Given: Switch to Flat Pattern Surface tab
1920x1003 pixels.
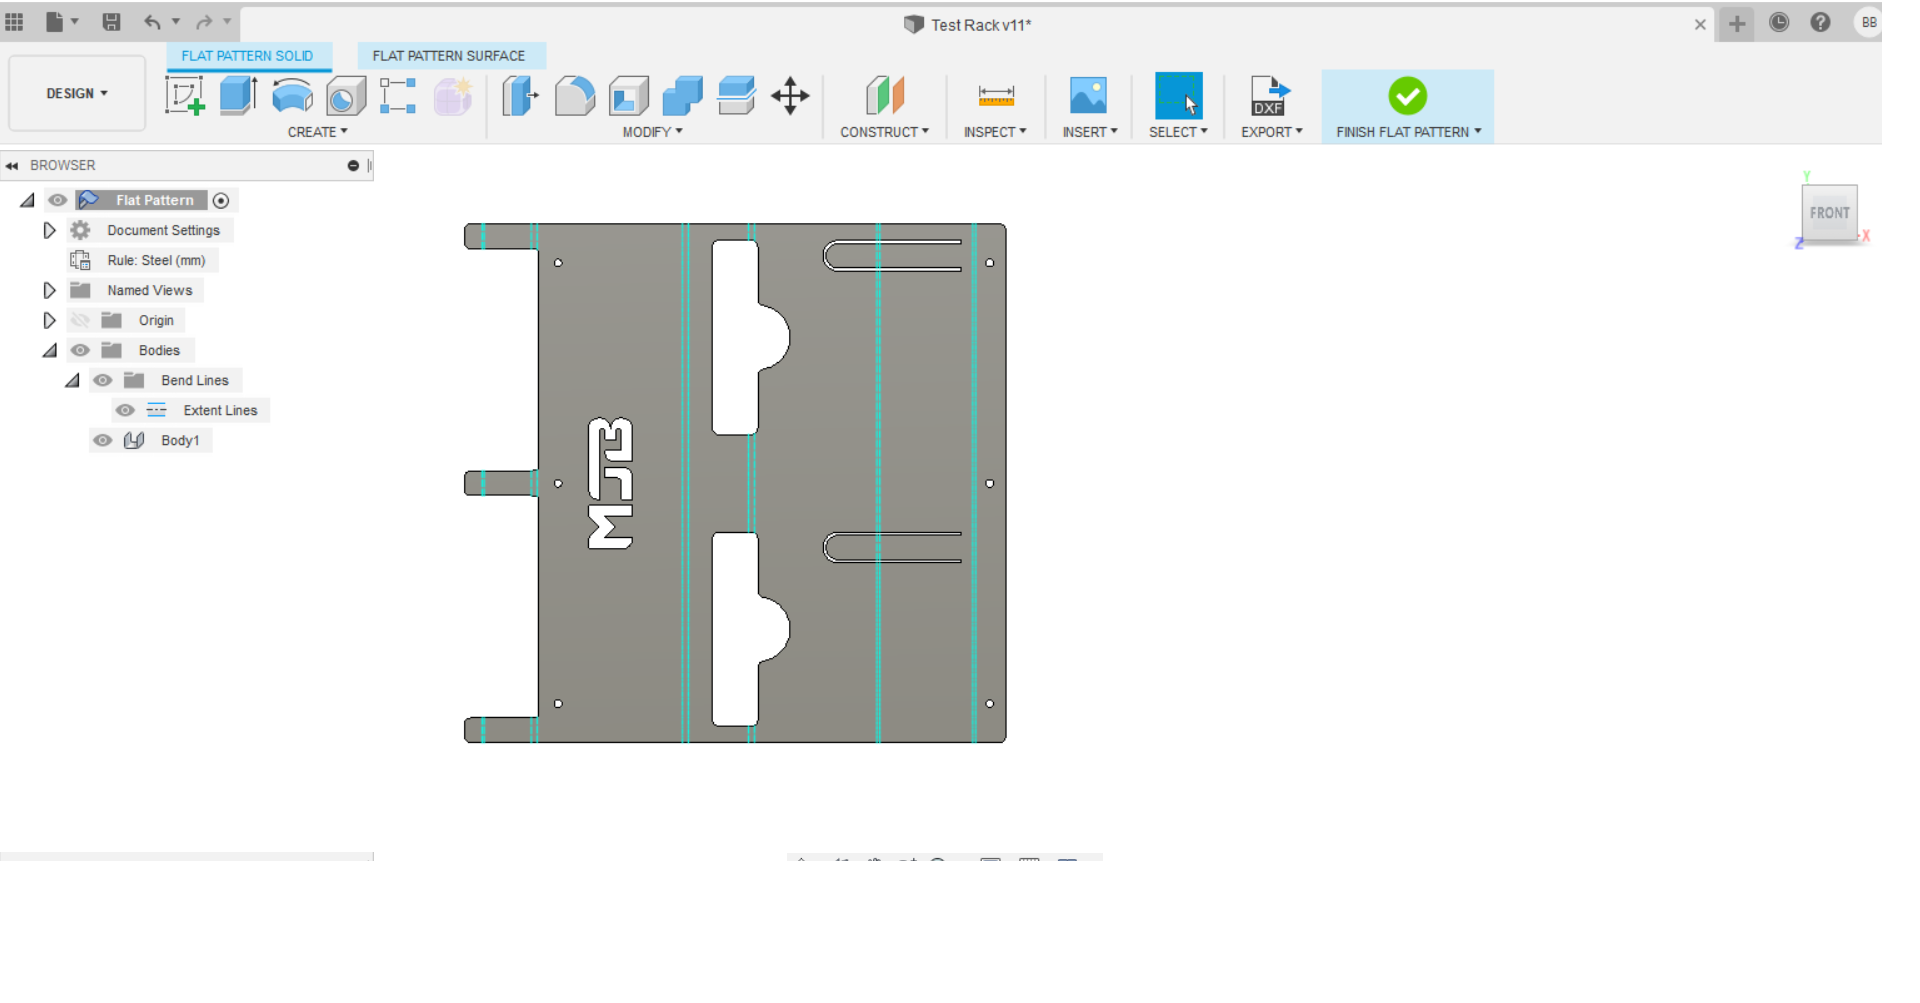Looking at the screenshot, I should coord(448,56).
